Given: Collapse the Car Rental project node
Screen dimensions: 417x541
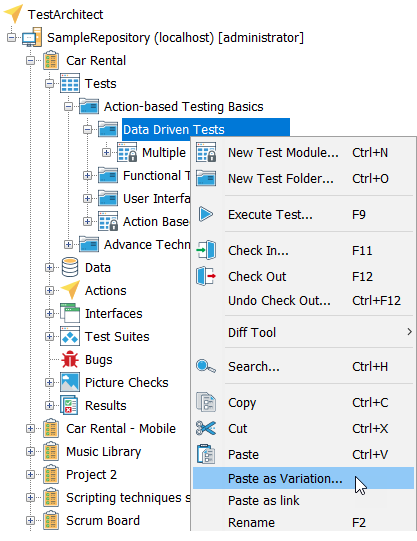Looking at the screenshot, I should click(30, 60).
